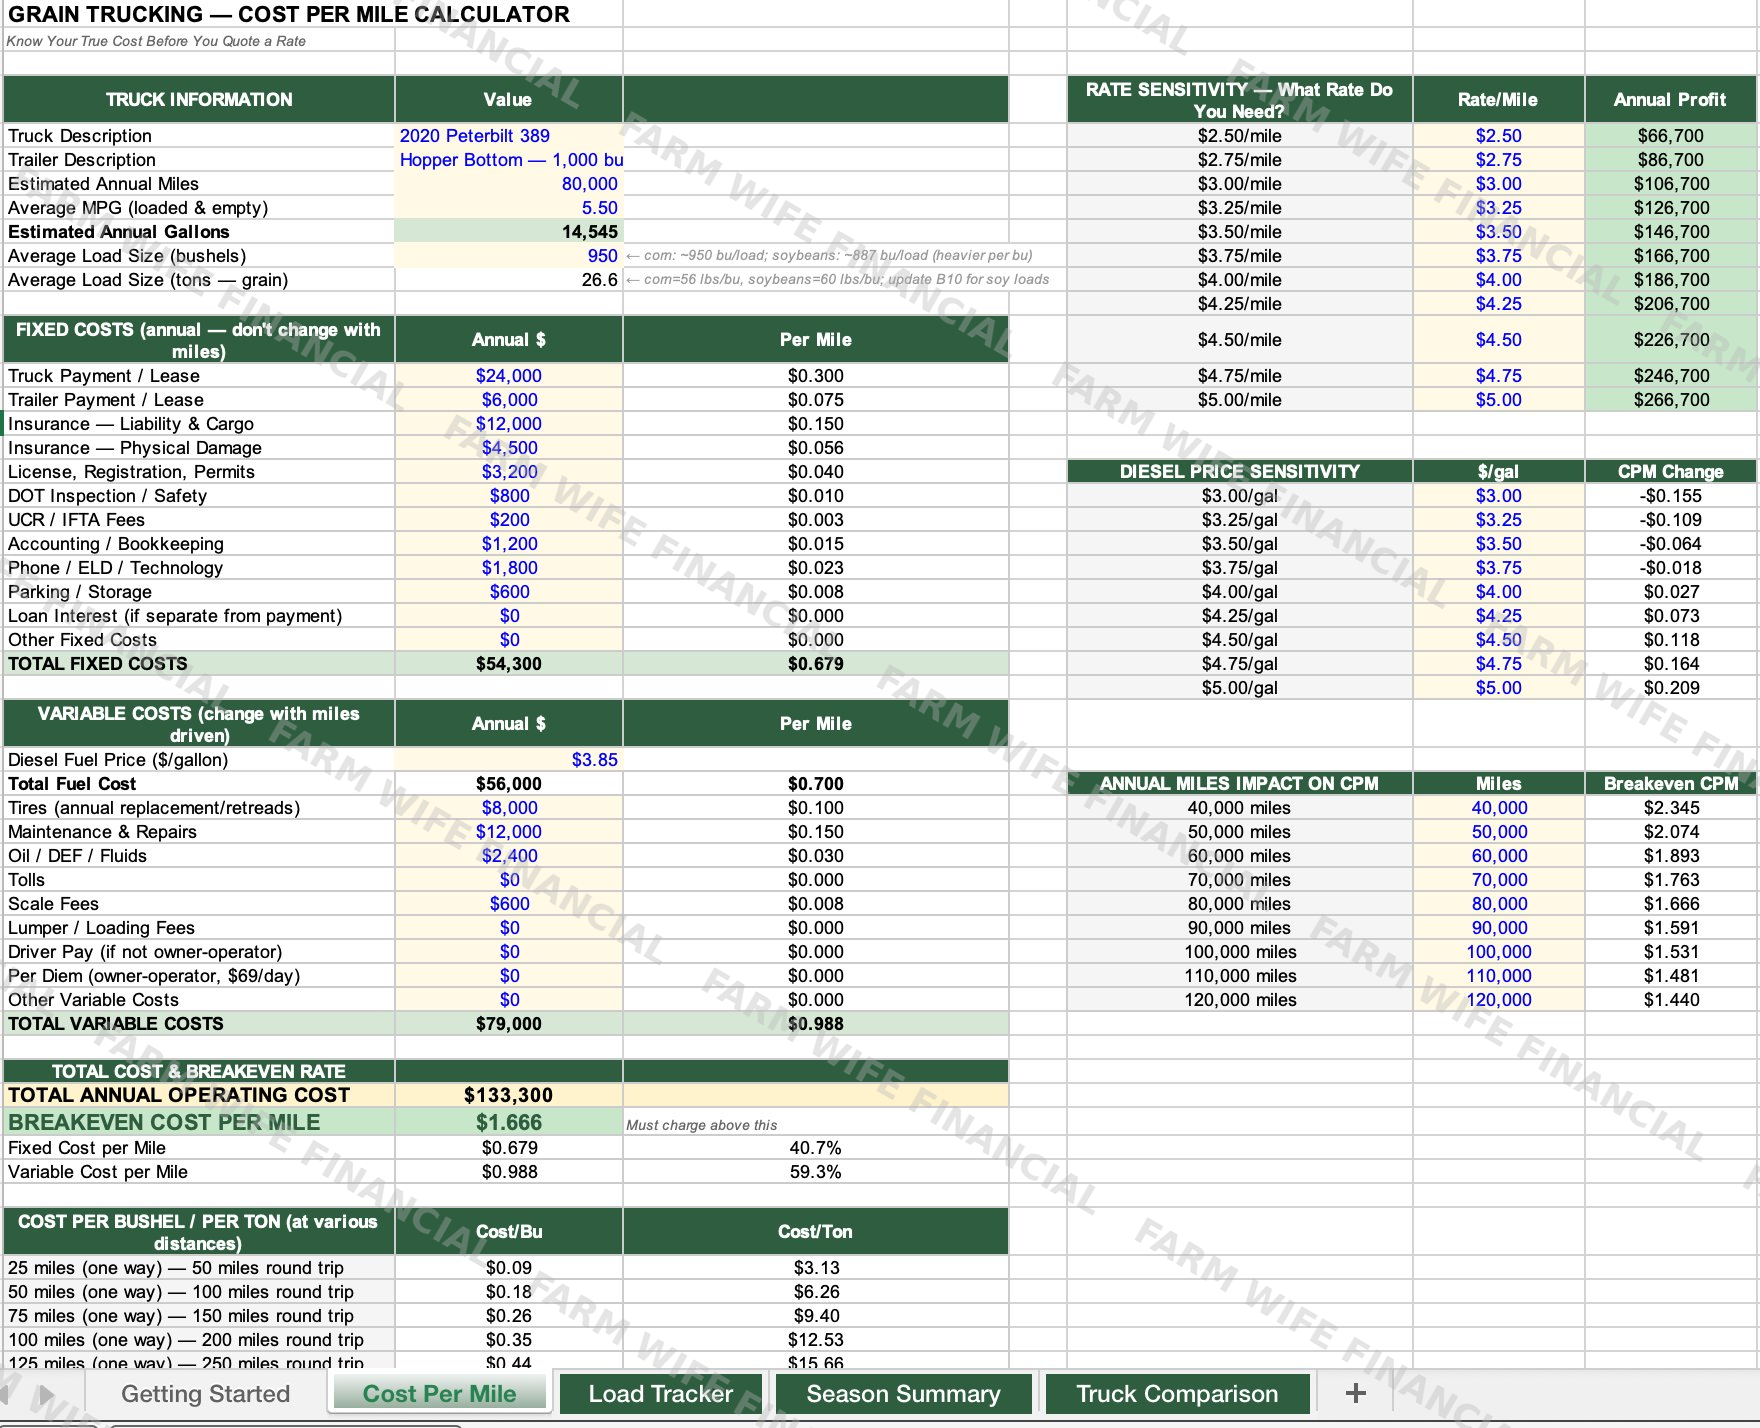Click variable cost percentage 59.3%
1760x1428 pixels.
(815, 1172)
